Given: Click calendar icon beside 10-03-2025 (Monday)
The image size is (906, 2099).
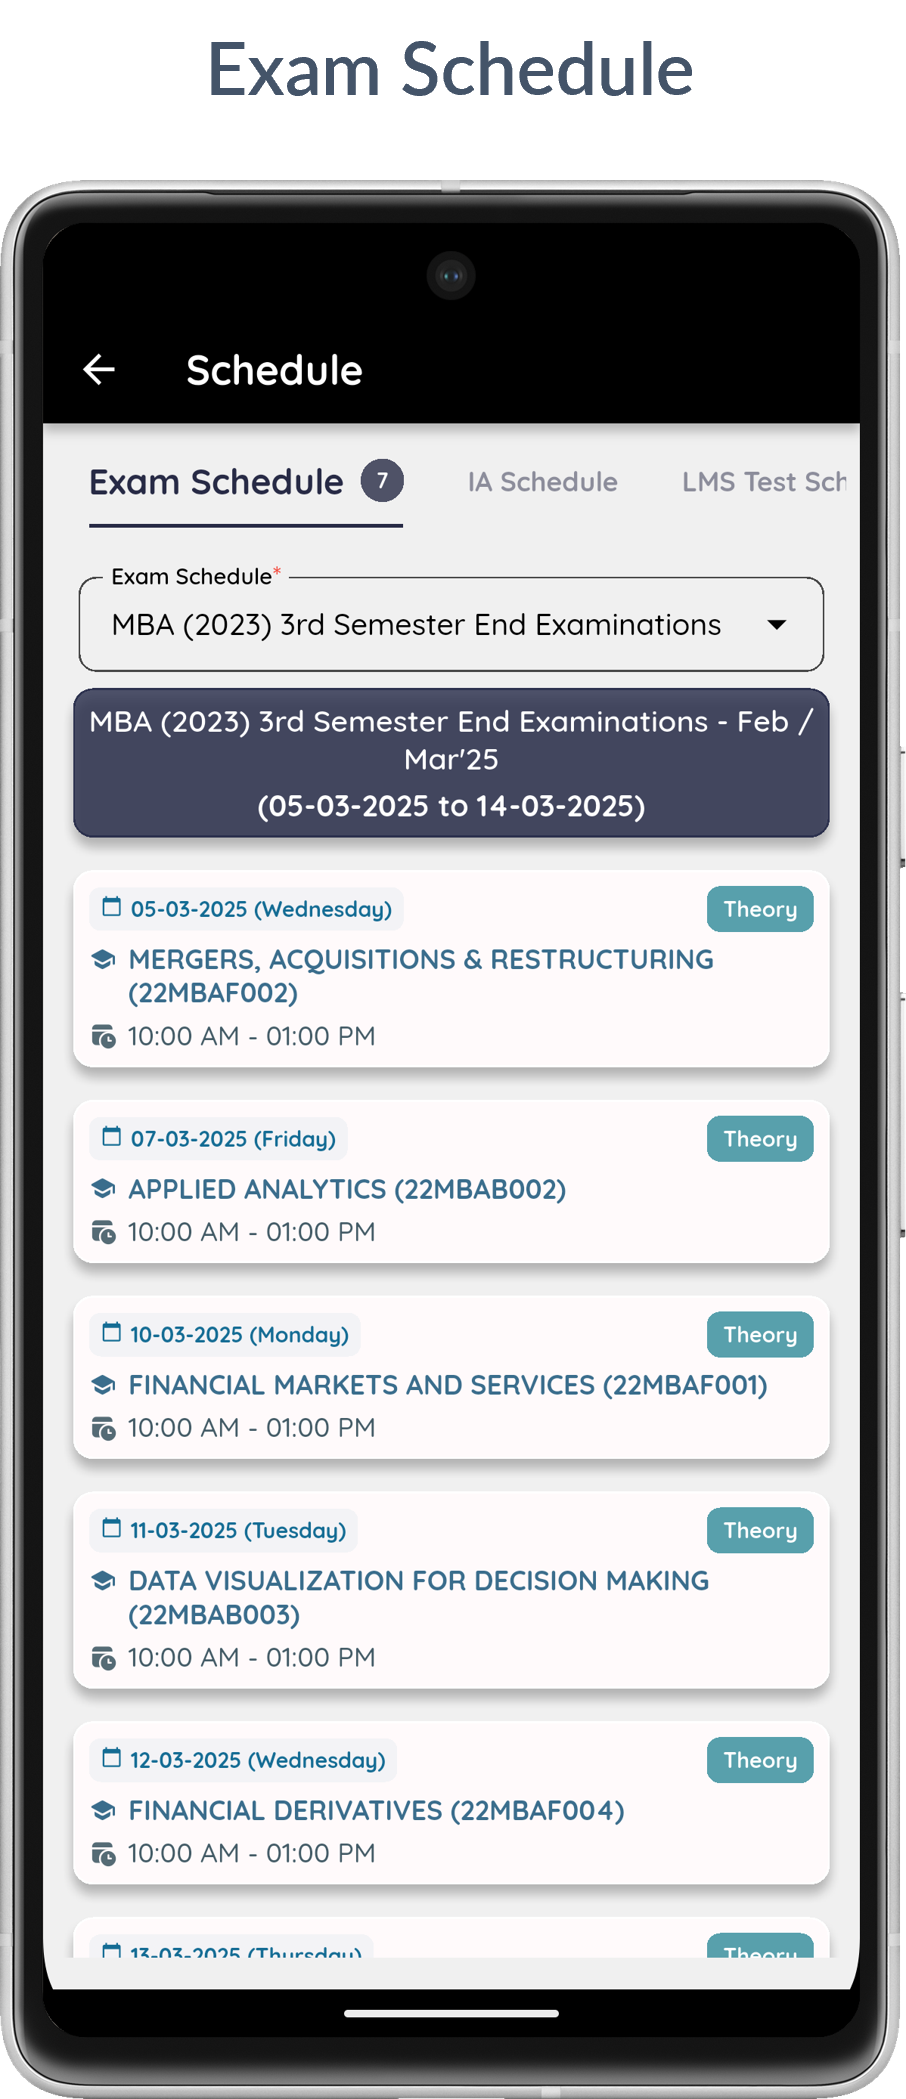Looking at the screenshot, I should [112, 1332].
